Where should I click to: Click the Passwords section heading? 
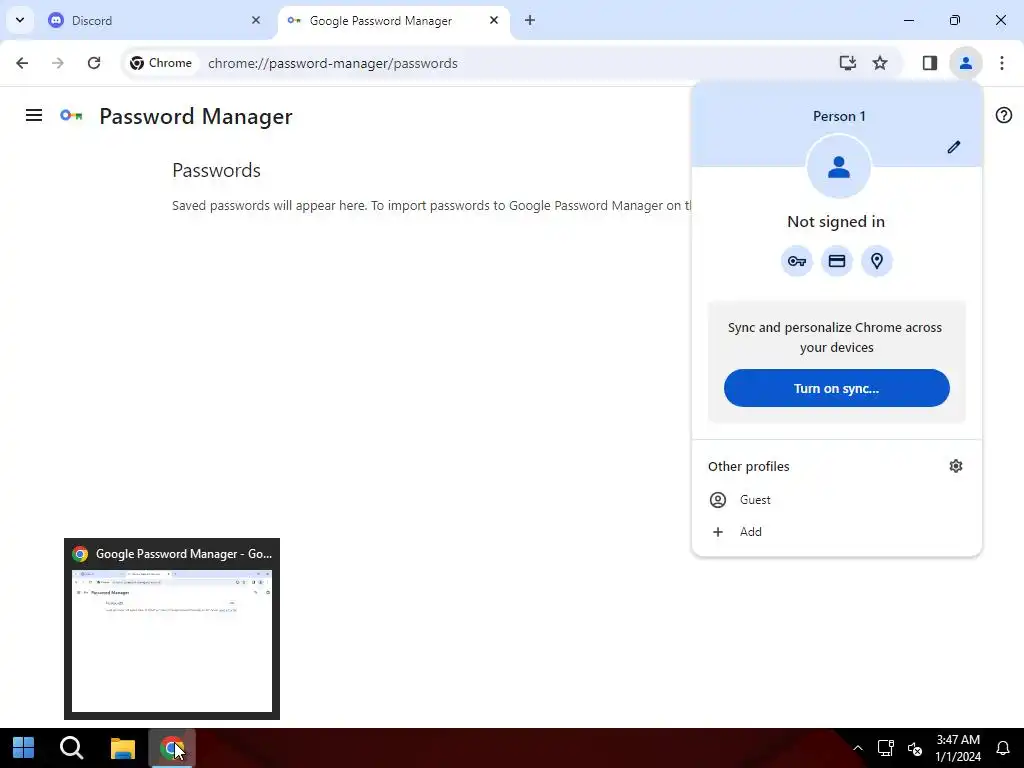click(216, 170)
